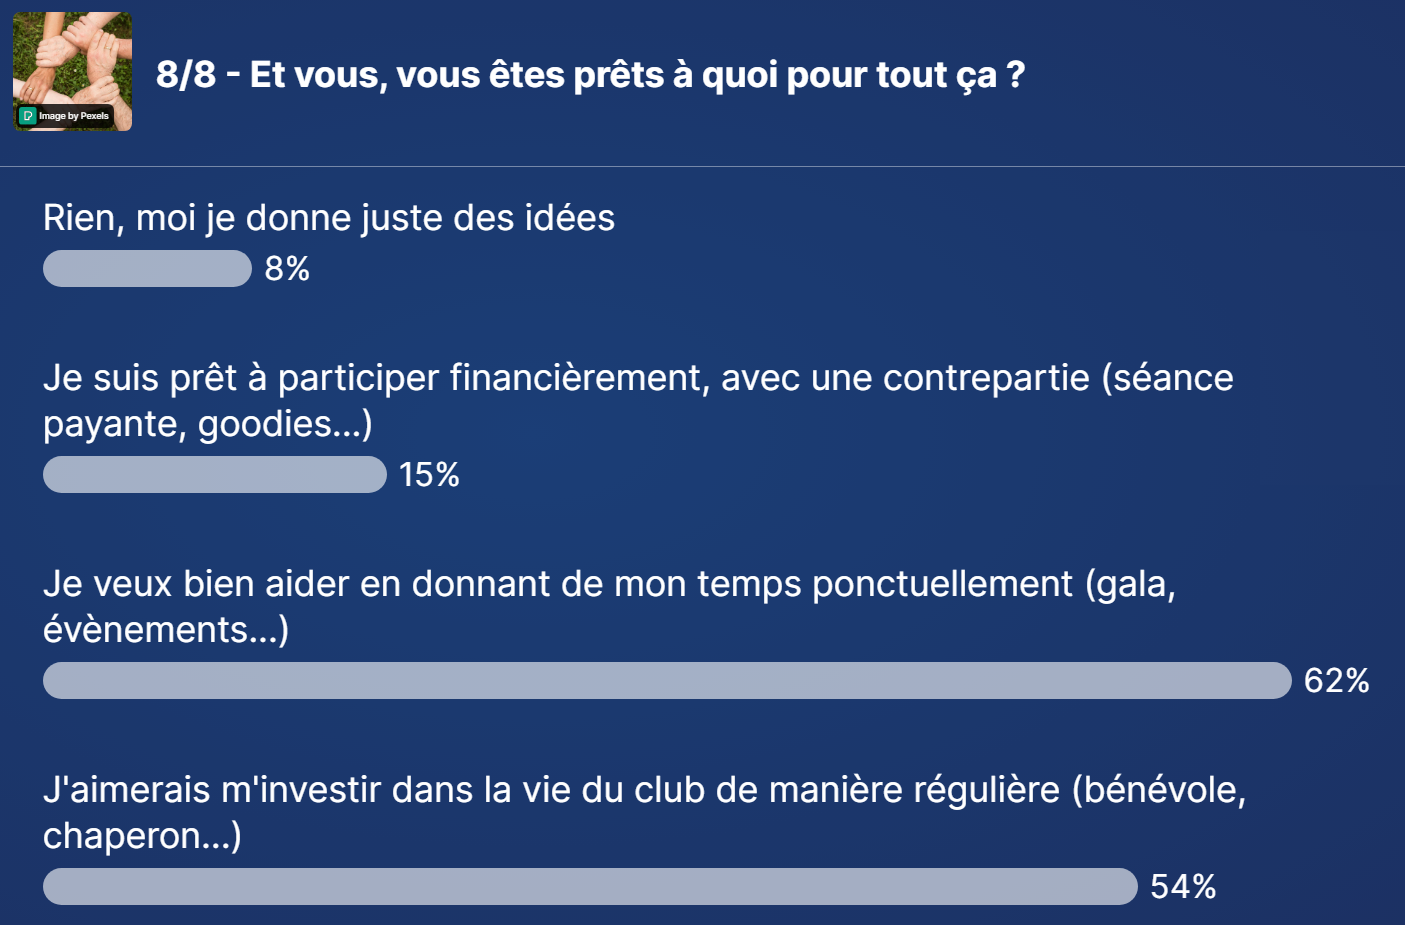Click the 8% result bar

click(147, 268)
